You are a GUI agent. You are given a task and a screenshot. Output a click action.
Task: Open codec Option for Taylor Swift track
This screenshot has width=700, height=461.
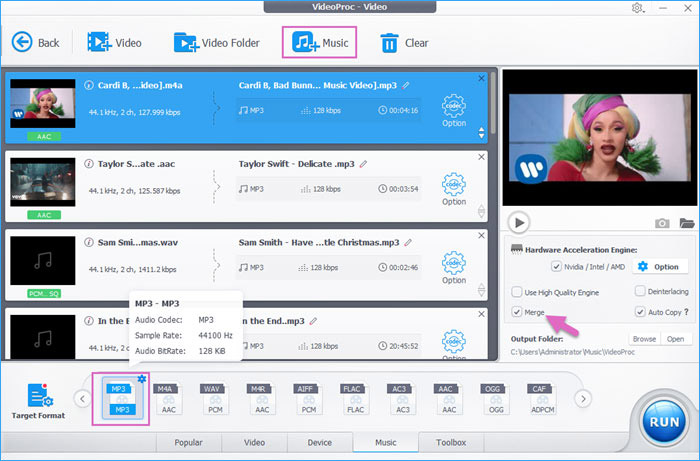(x=454, y=189)
